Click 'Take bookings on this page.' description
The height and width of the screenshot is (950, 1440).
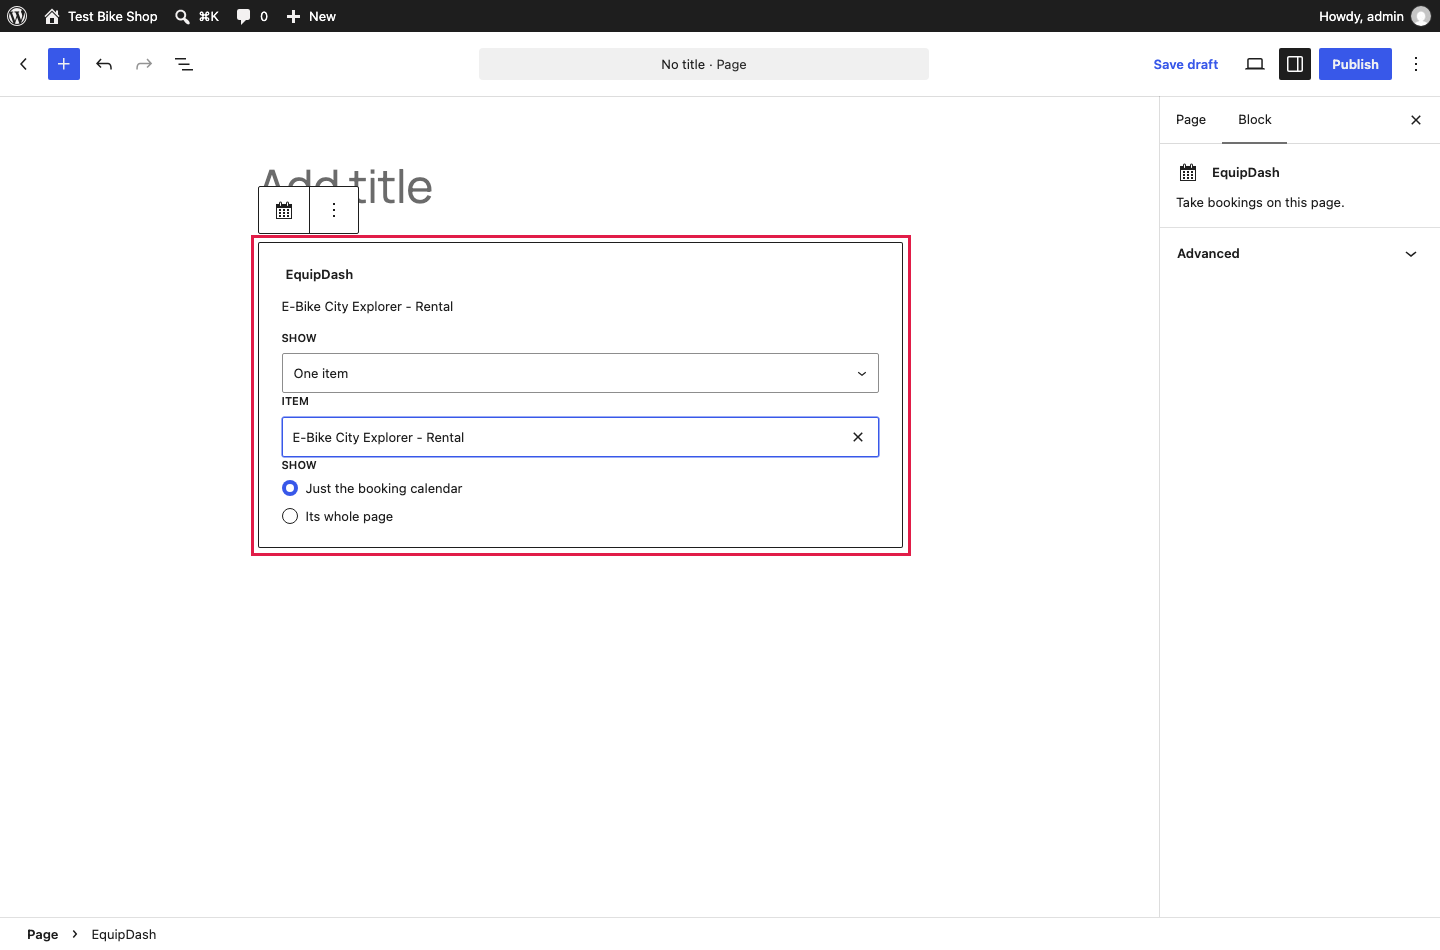tap(1260, 202)
